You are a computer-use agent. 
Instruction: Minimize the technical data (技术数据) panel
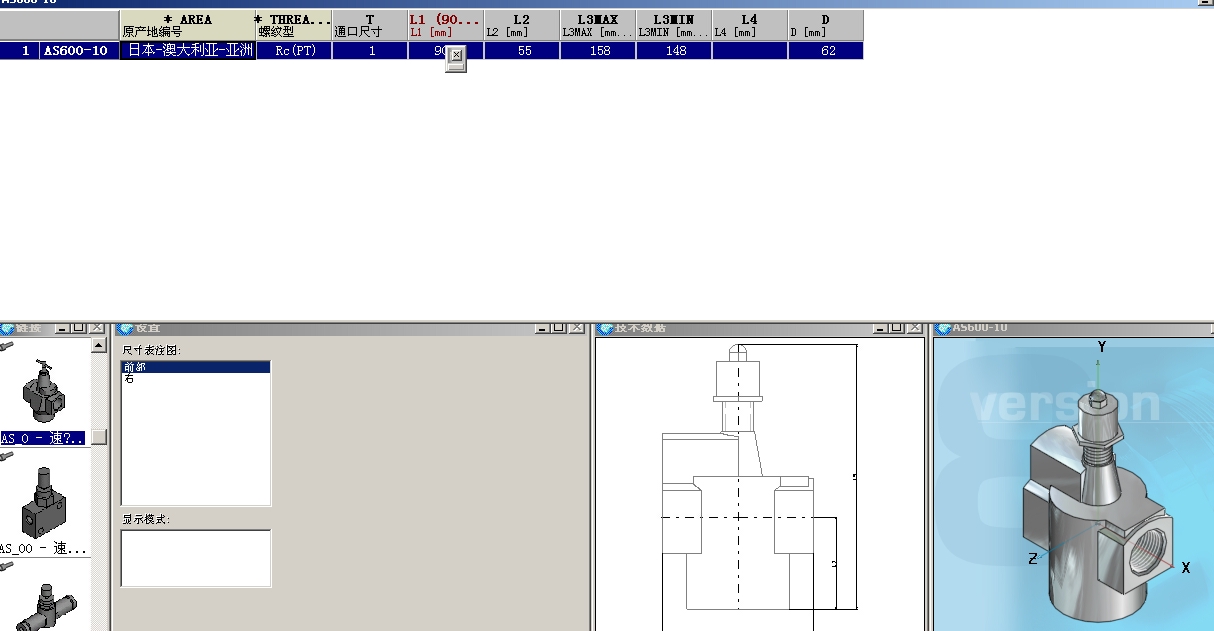880,328
